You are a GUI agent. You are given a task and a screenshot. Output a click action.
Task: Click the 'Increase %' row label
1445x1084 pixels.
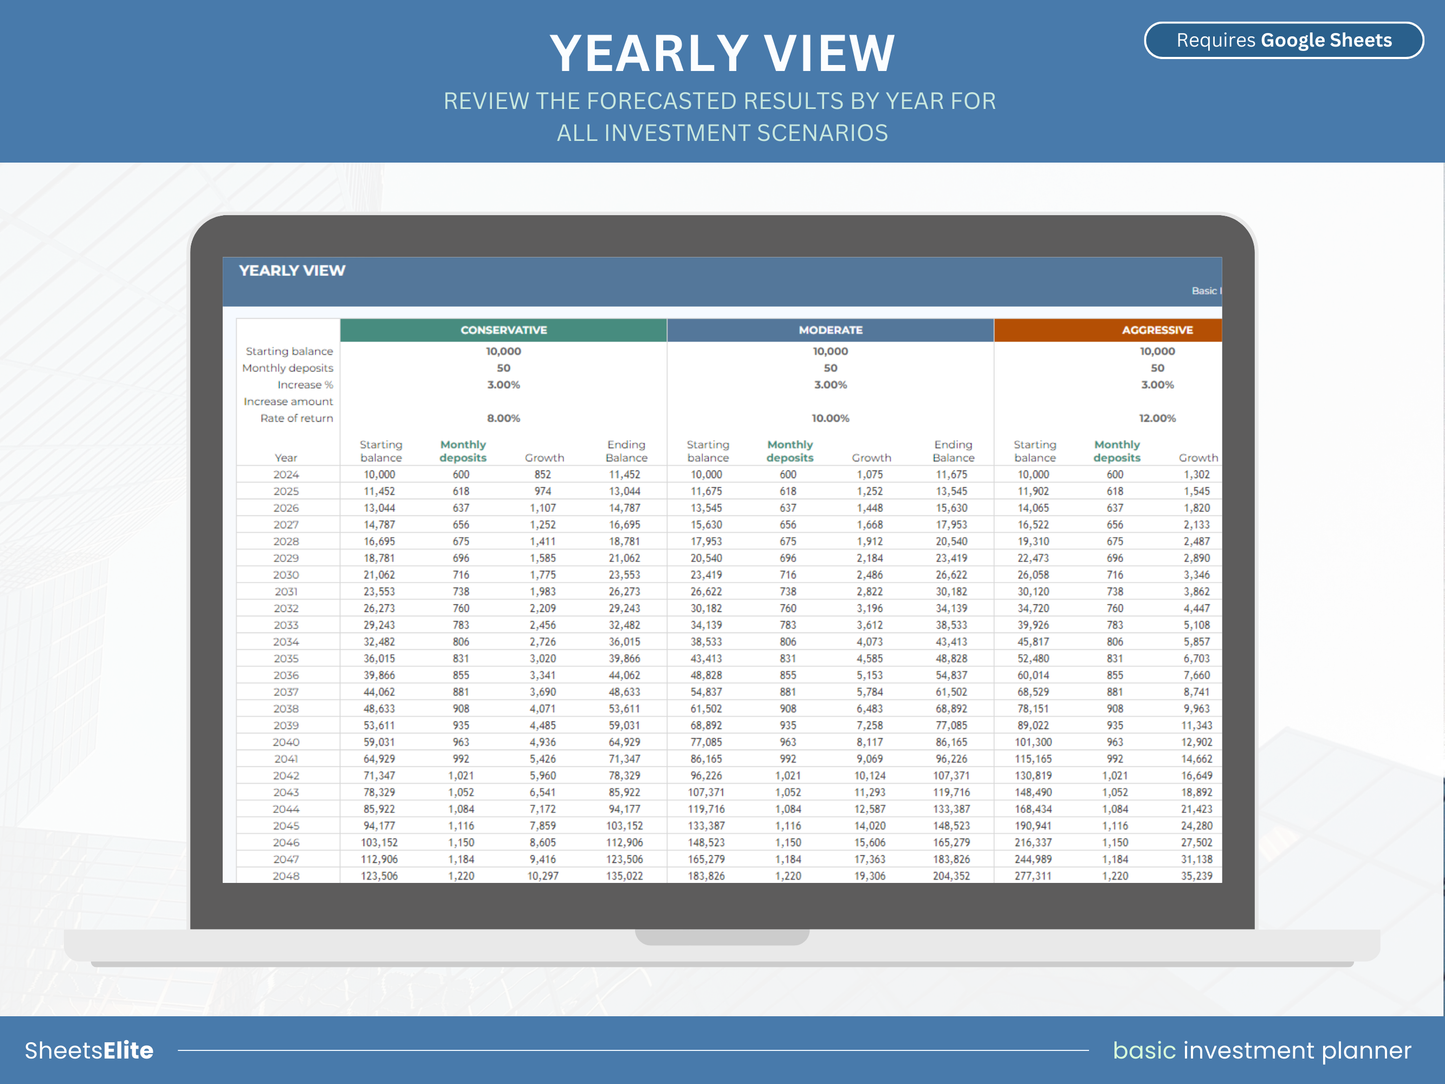[x=305, y=385]
